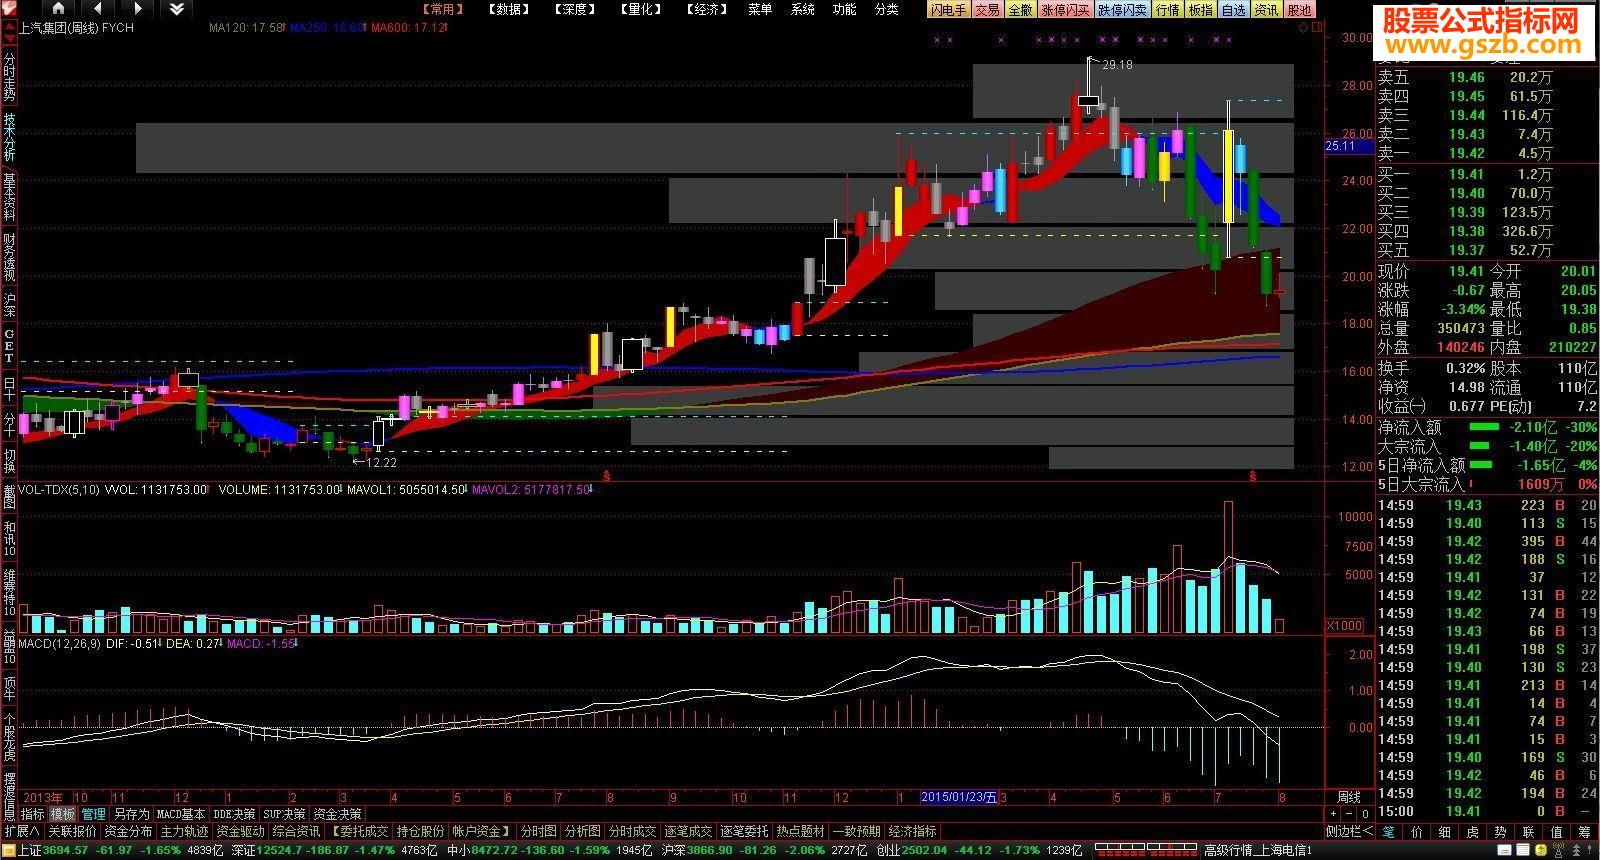Select the 势 tab in quote panel
The width and height of the screenshot is (1600, 860).
tap(1501, 831)
